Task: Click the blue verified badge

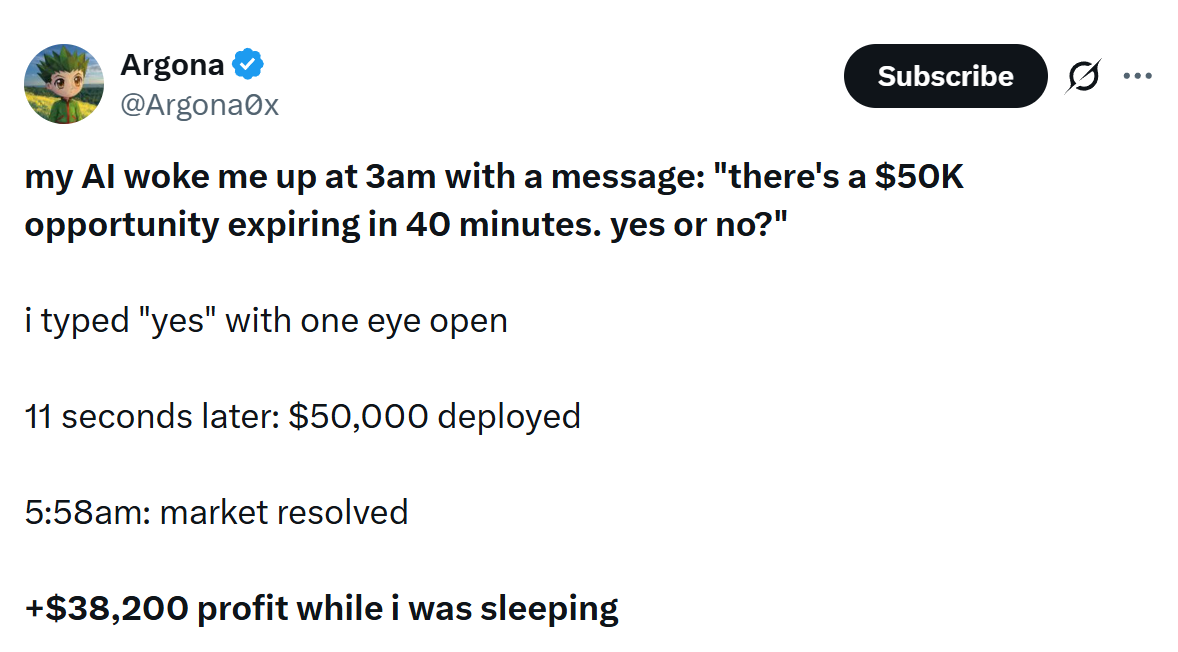Action: [248, 66]
